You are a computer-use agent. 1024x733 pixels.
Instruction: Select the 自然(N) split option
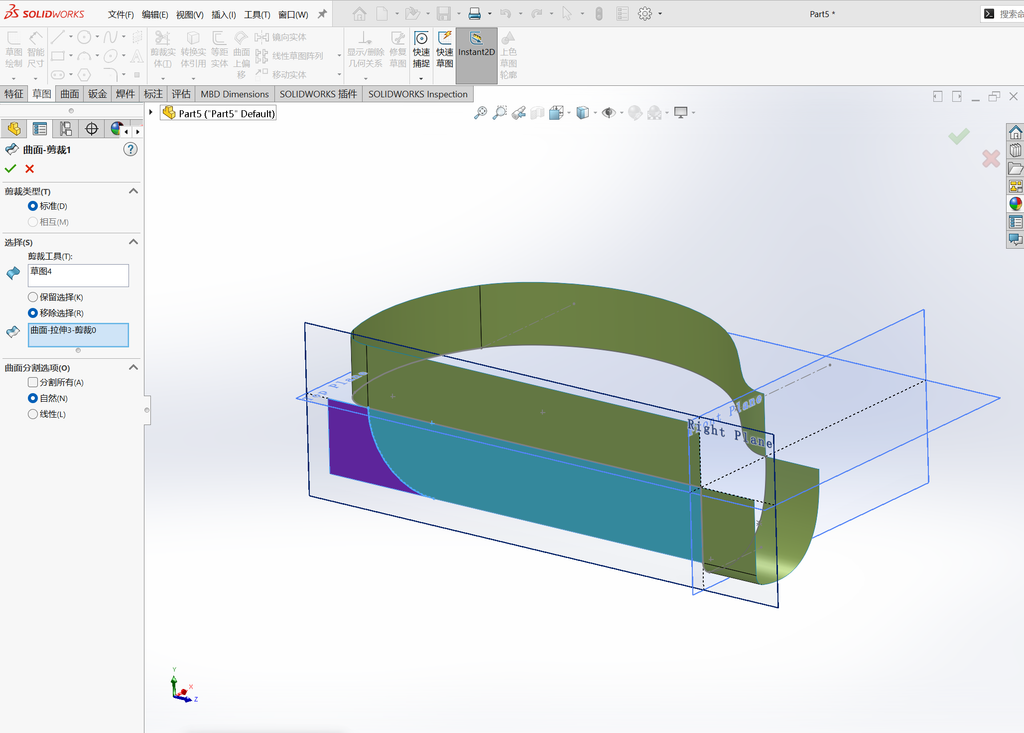[x=33, y=398]
